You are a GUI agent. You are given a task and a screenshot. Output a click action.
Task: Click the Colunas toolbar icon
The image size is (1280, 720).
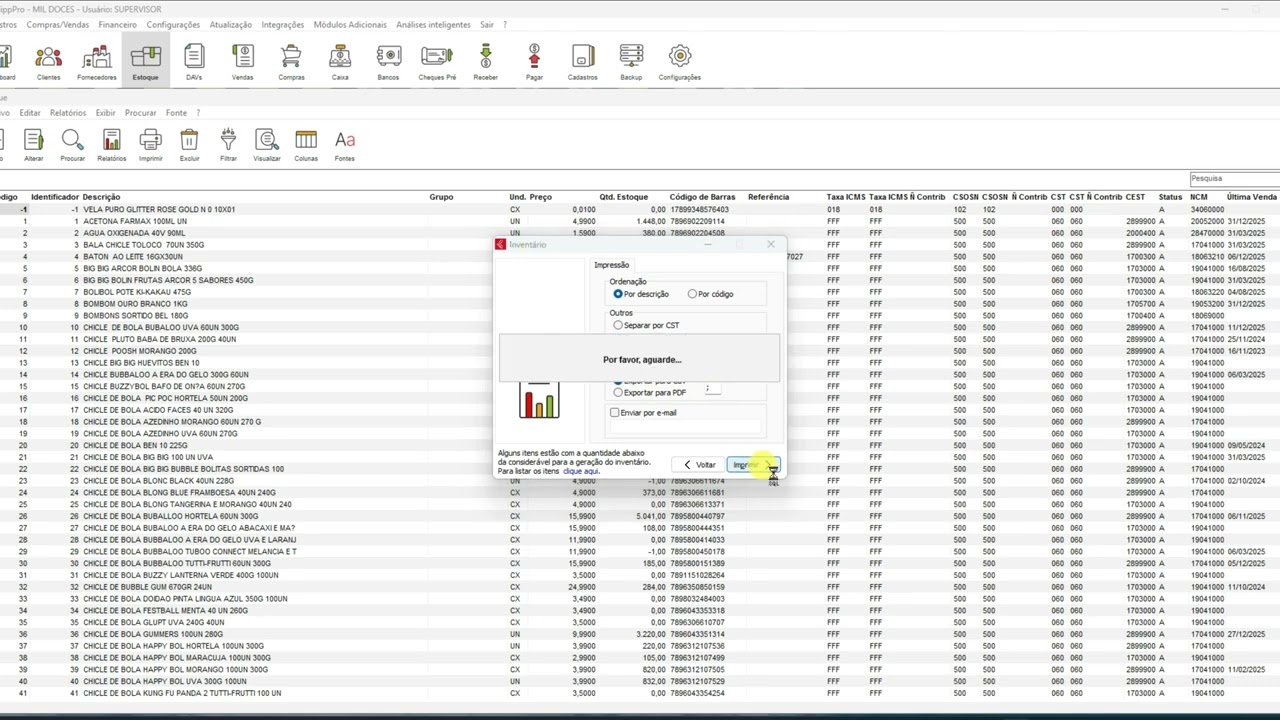[x=306, y=145]
